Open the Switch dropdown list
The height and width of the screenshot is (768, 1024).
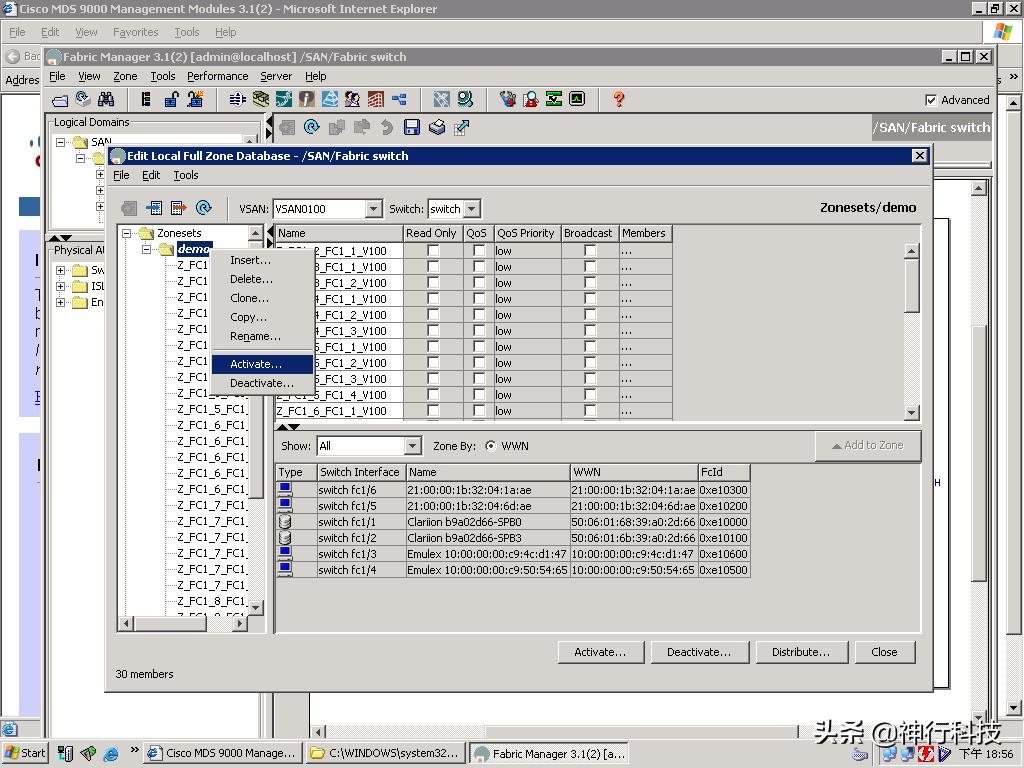[x=472, y=209]
